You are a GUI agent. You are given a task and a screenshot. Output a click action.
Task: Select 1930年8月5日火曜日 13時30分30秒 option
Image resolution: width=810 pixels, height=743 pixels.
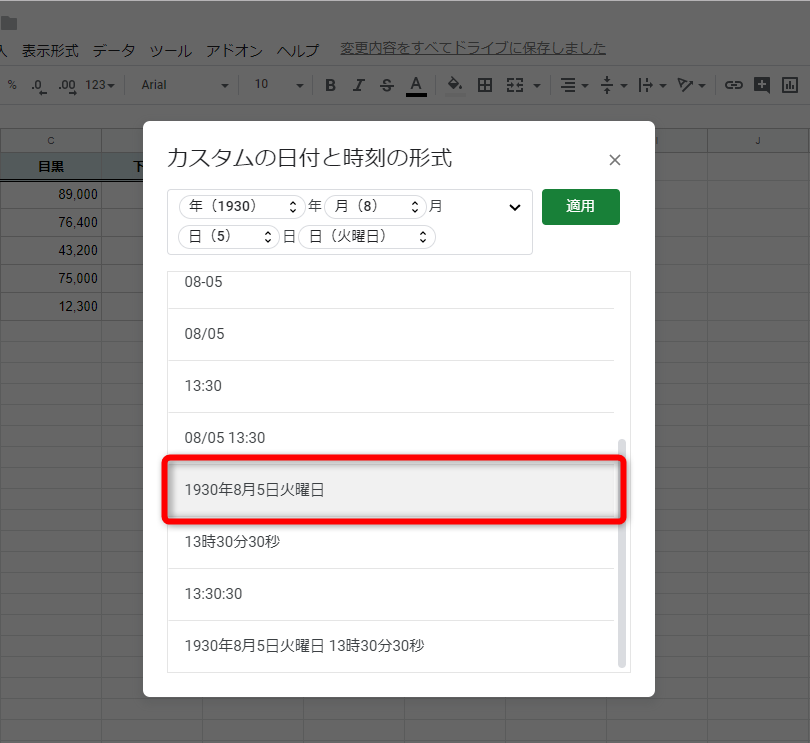coord(391,646)
